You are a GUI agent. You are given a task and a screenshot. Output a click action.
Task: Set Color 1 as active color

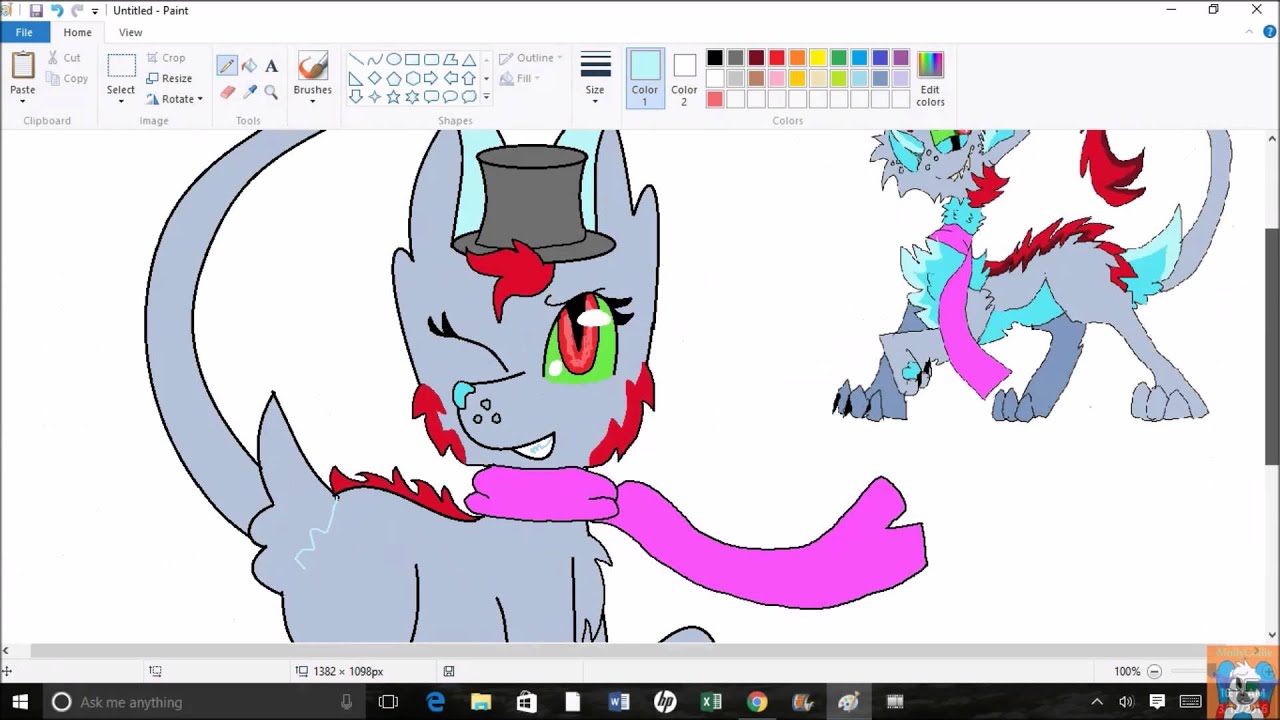coord(645,78)
